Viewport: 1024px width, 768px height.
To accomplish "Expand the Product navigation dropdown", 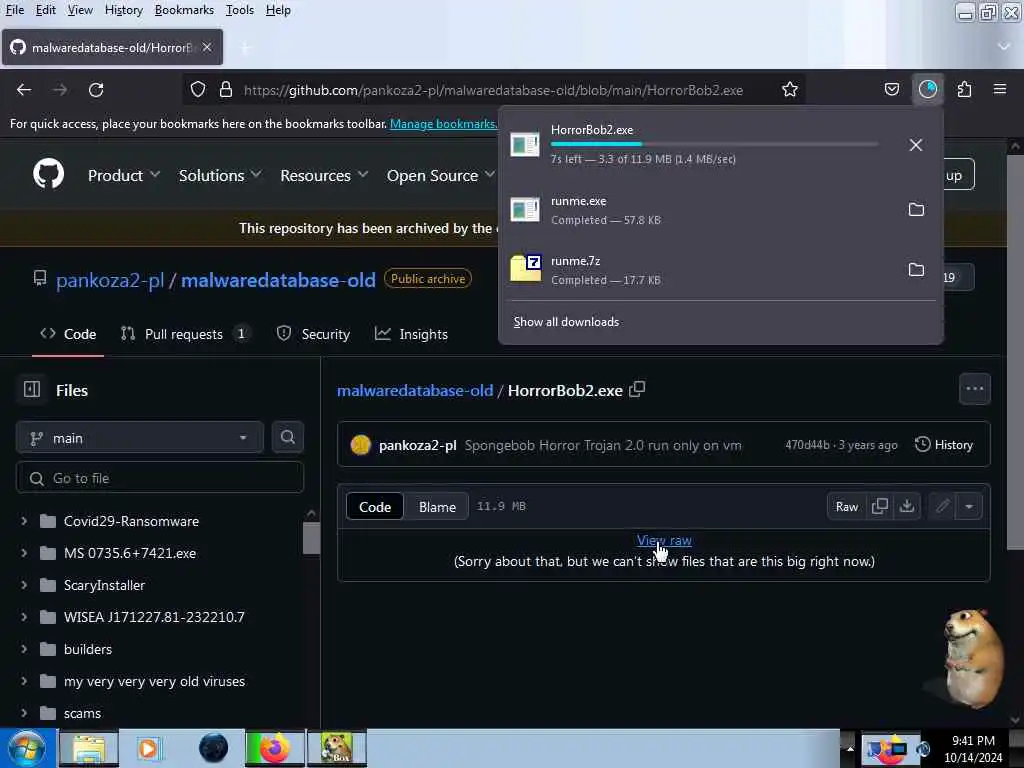I will (x=123, y=175).
